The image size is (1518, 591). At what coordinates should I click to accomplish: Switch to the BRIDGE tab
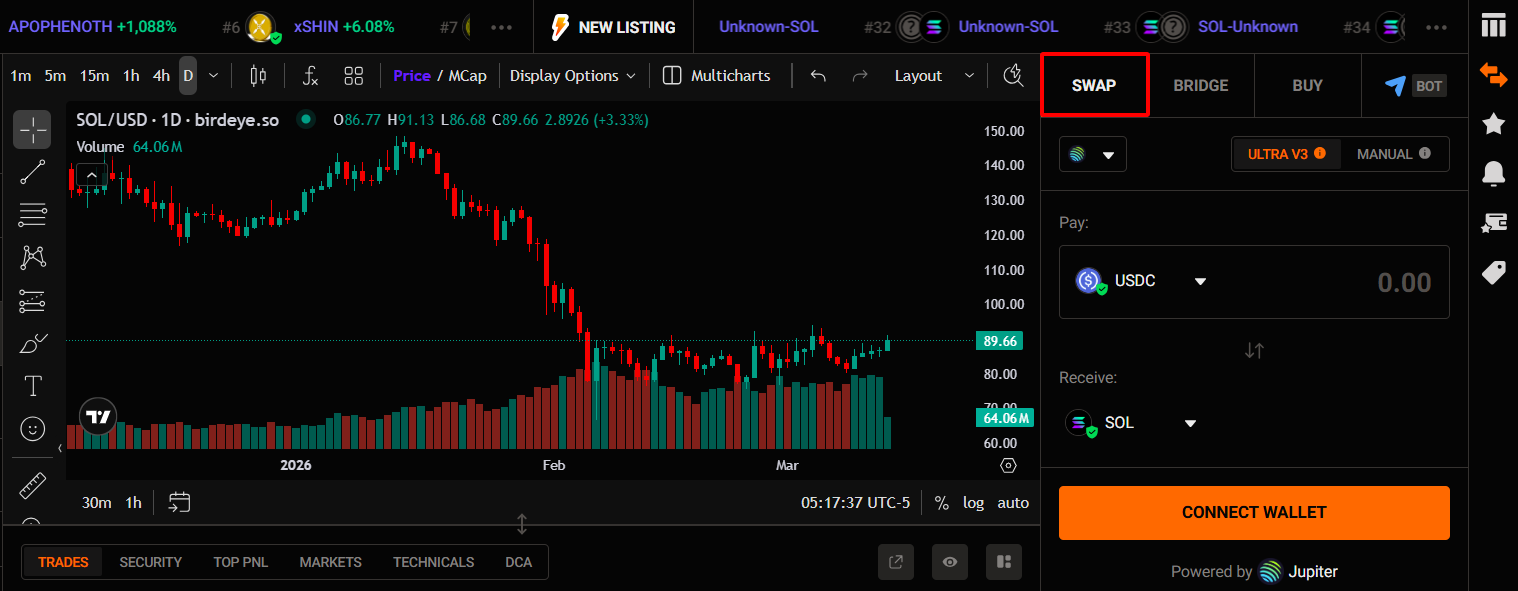pyautogui.click(x=1200, y=86)
